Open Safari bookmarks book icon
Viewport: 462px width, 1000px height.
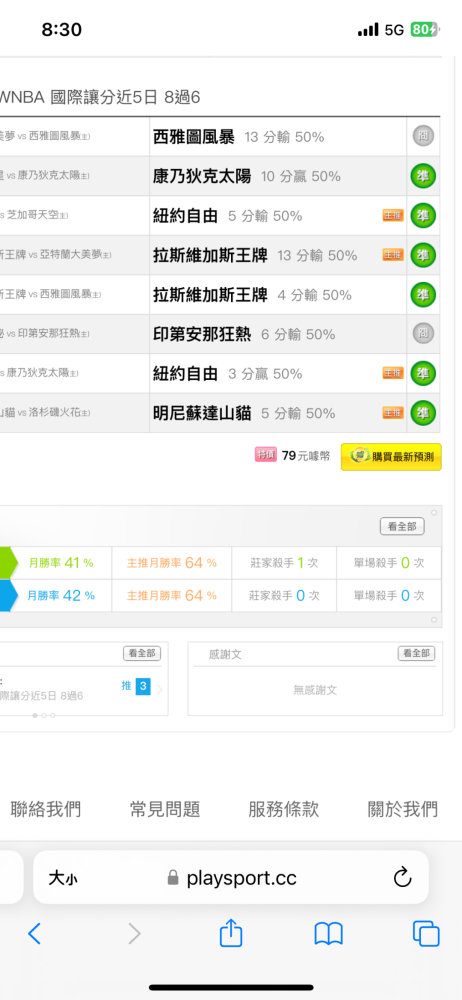(329, 934)
